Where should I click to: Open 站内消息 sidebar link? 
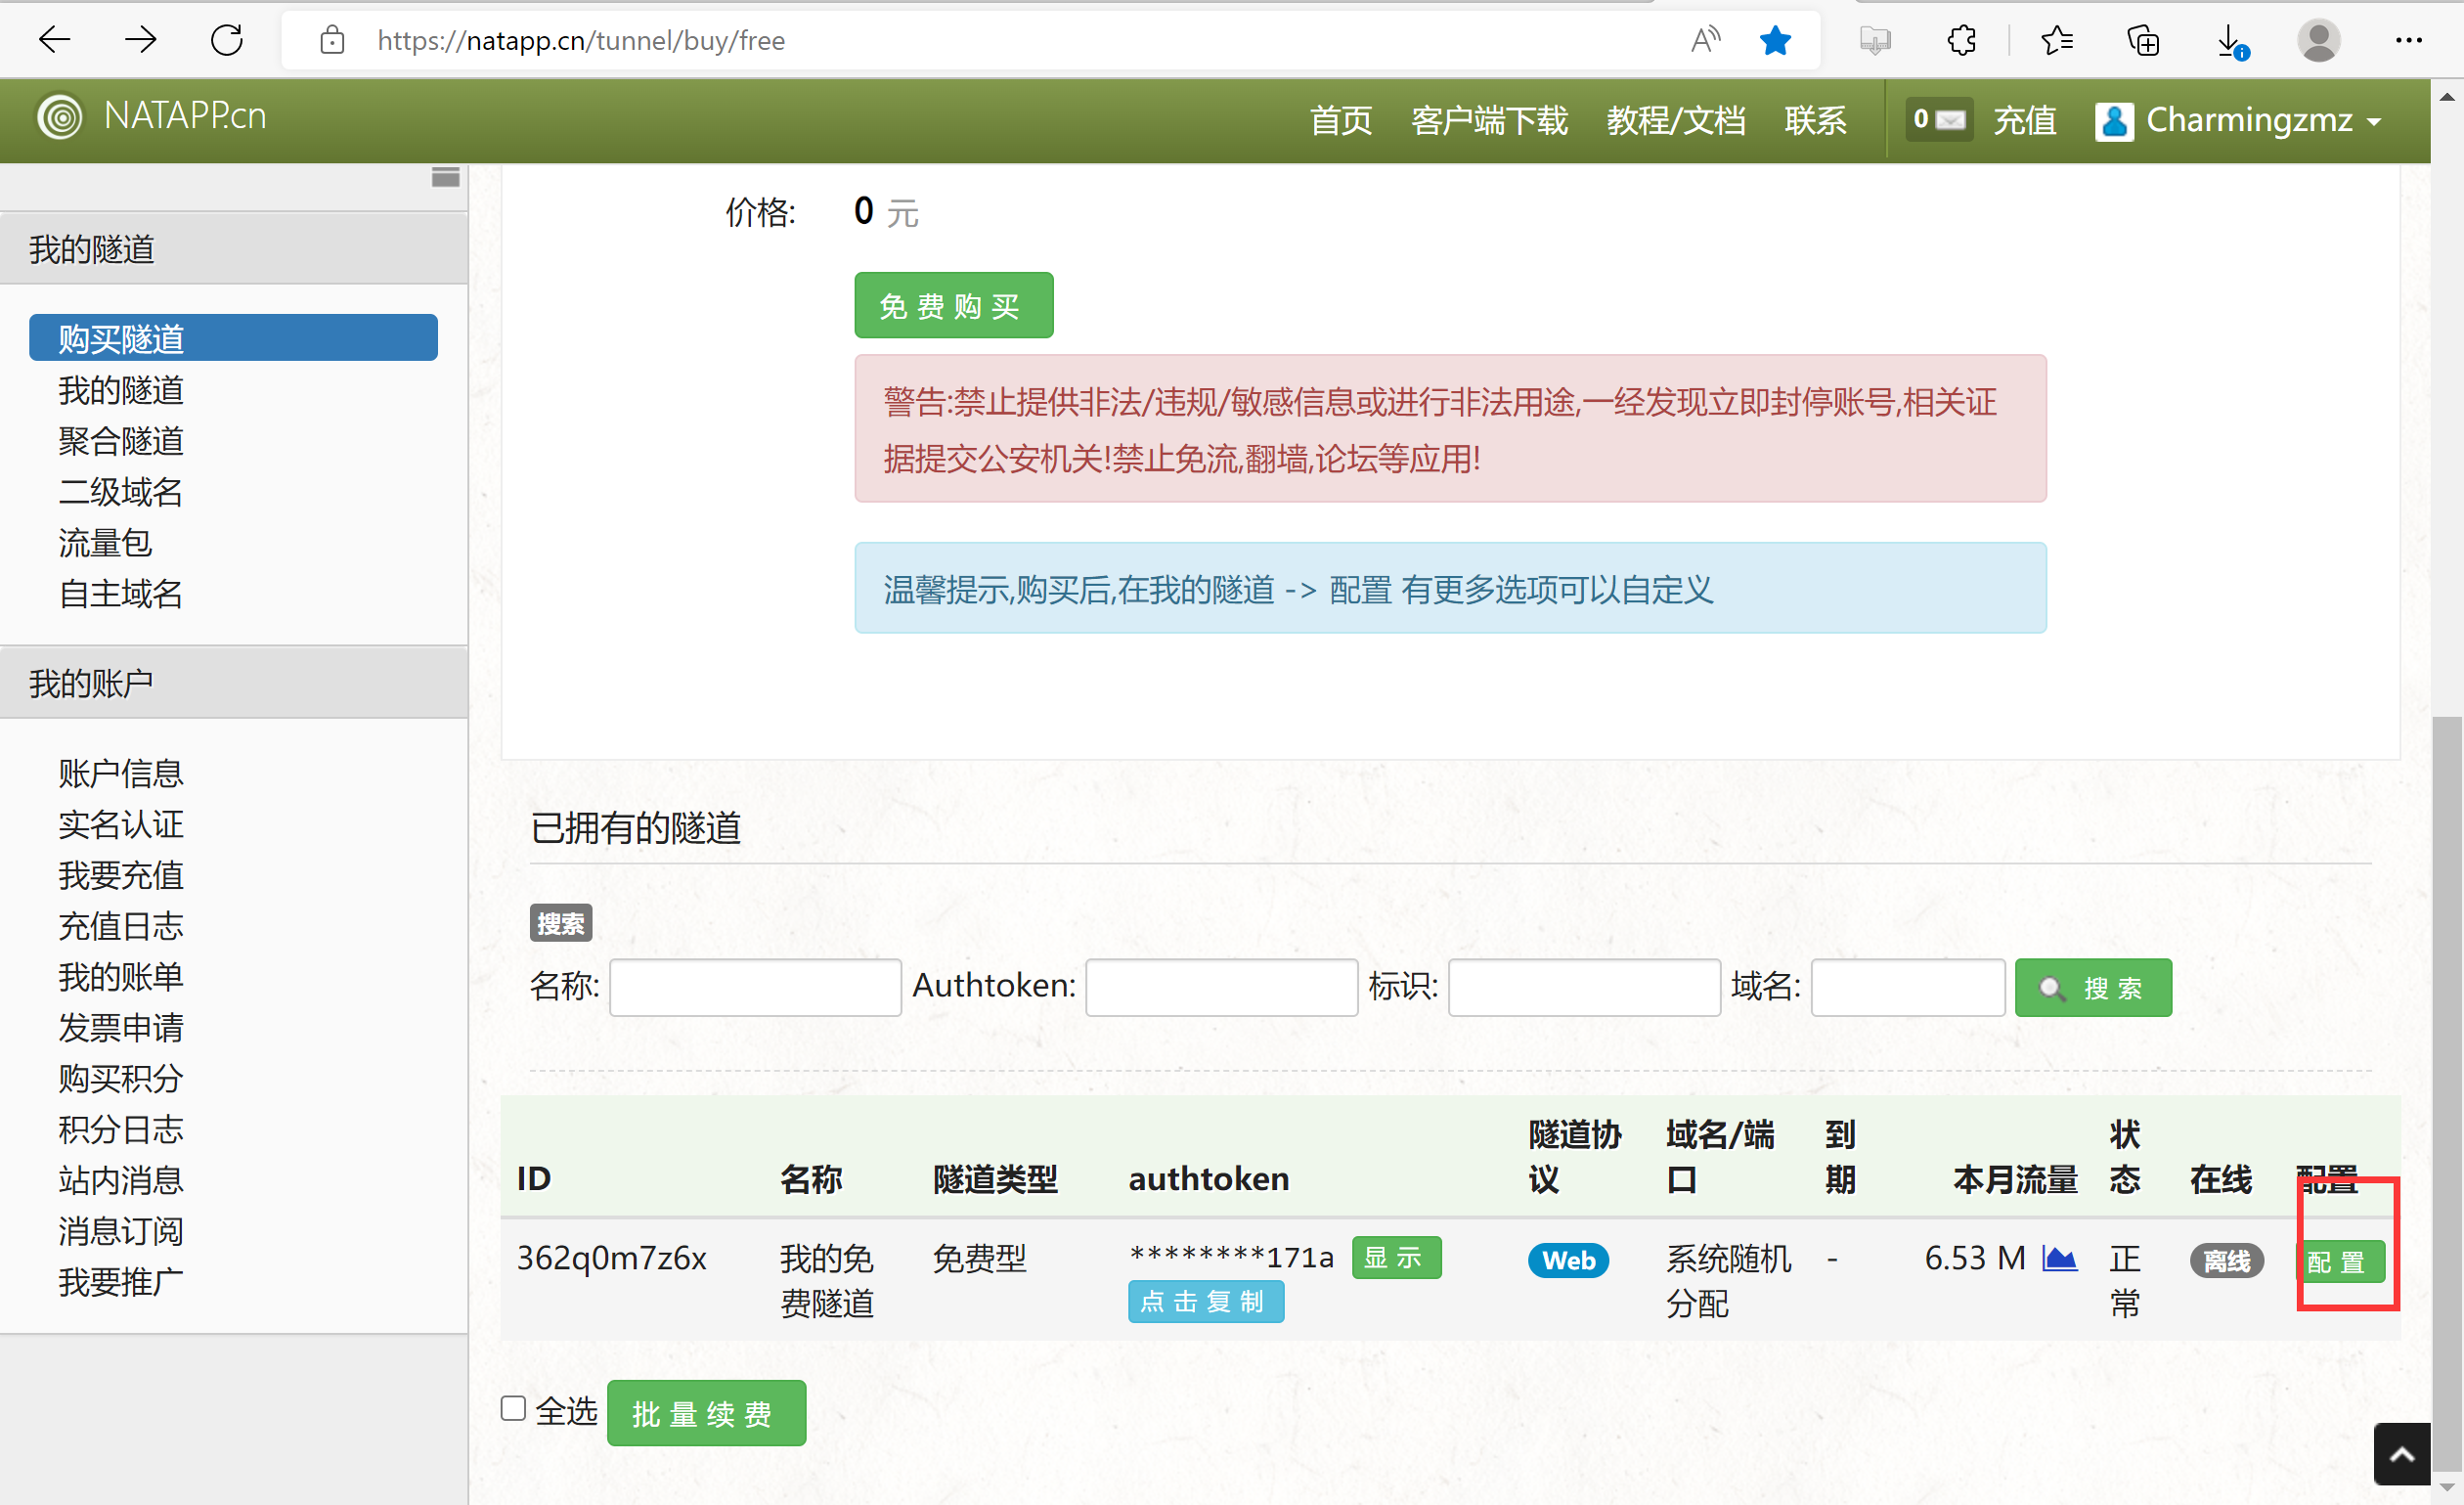(121, 1180)
